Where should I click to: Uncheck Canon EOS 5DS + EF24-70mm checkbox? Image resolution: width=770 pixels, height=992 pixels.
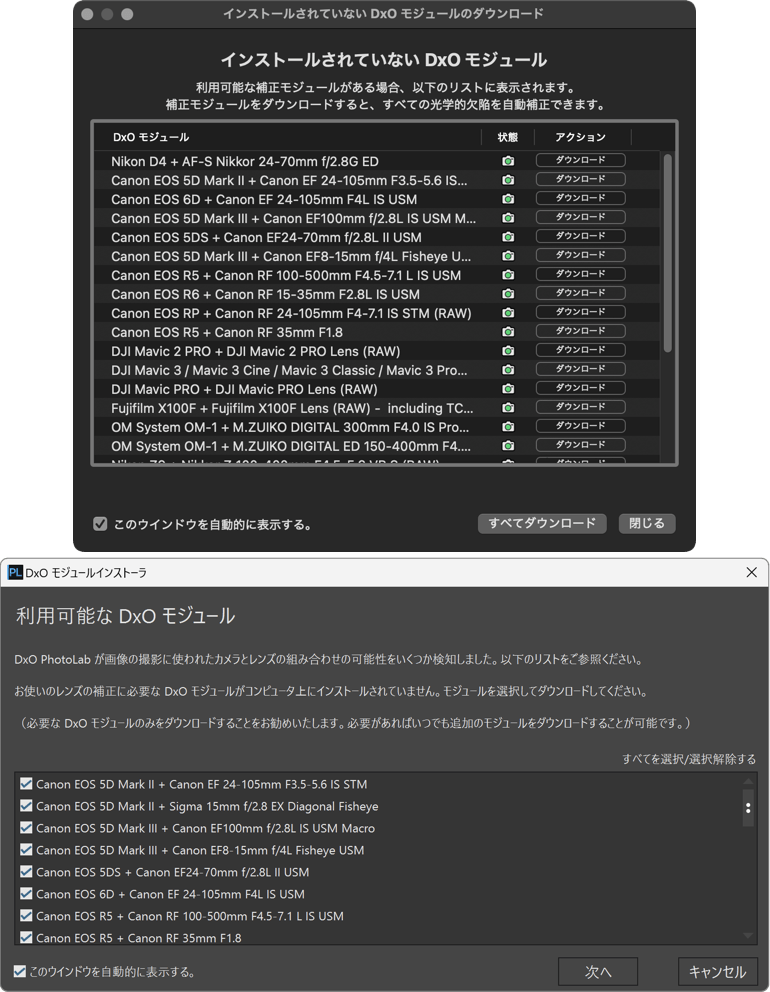(x=26, y=872)
